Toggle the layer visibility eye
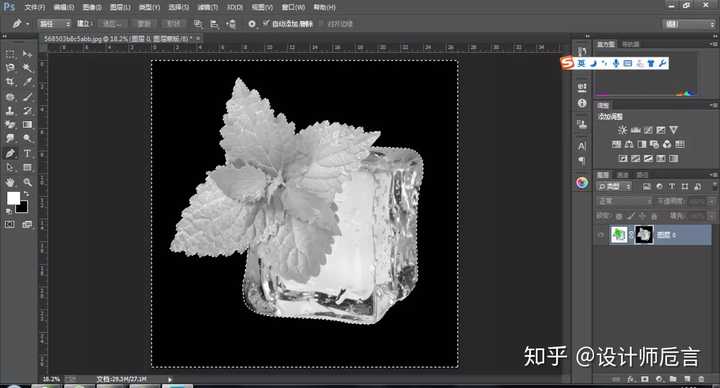Viewport: 720px width, 388px height. (601, 235)
